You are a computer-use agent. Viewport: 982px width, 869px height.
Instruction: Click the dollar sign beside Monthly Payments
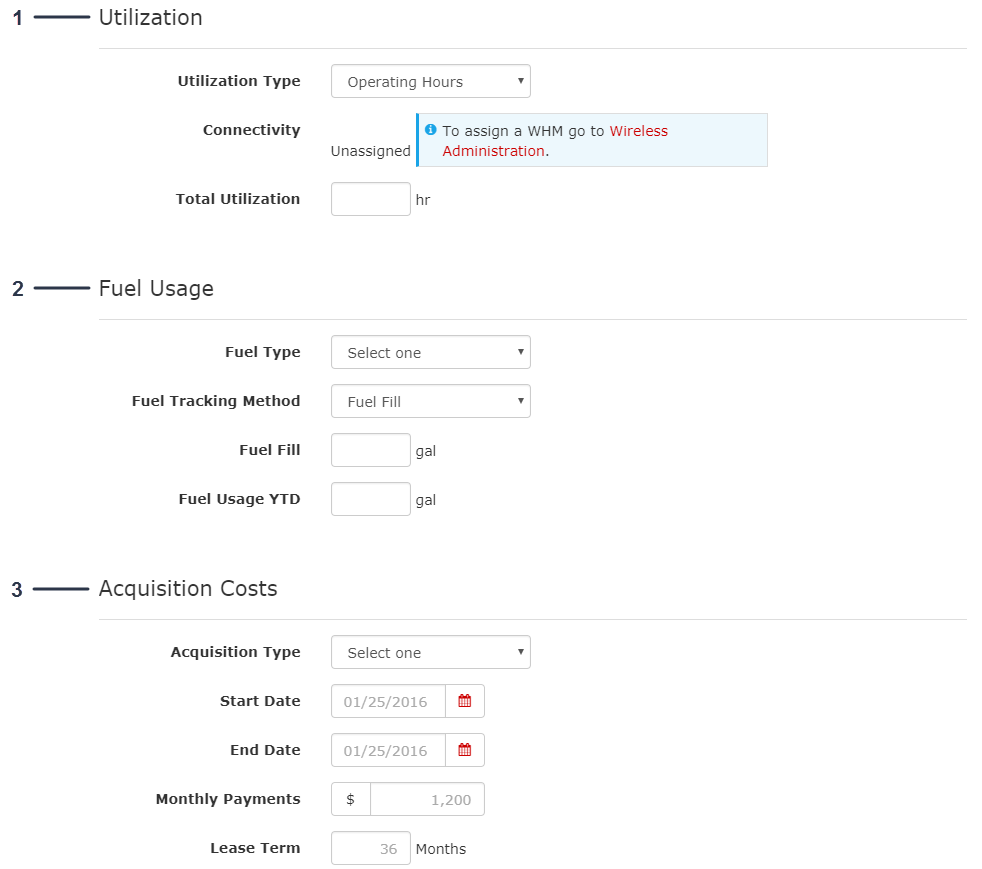(x=350, y=799)
